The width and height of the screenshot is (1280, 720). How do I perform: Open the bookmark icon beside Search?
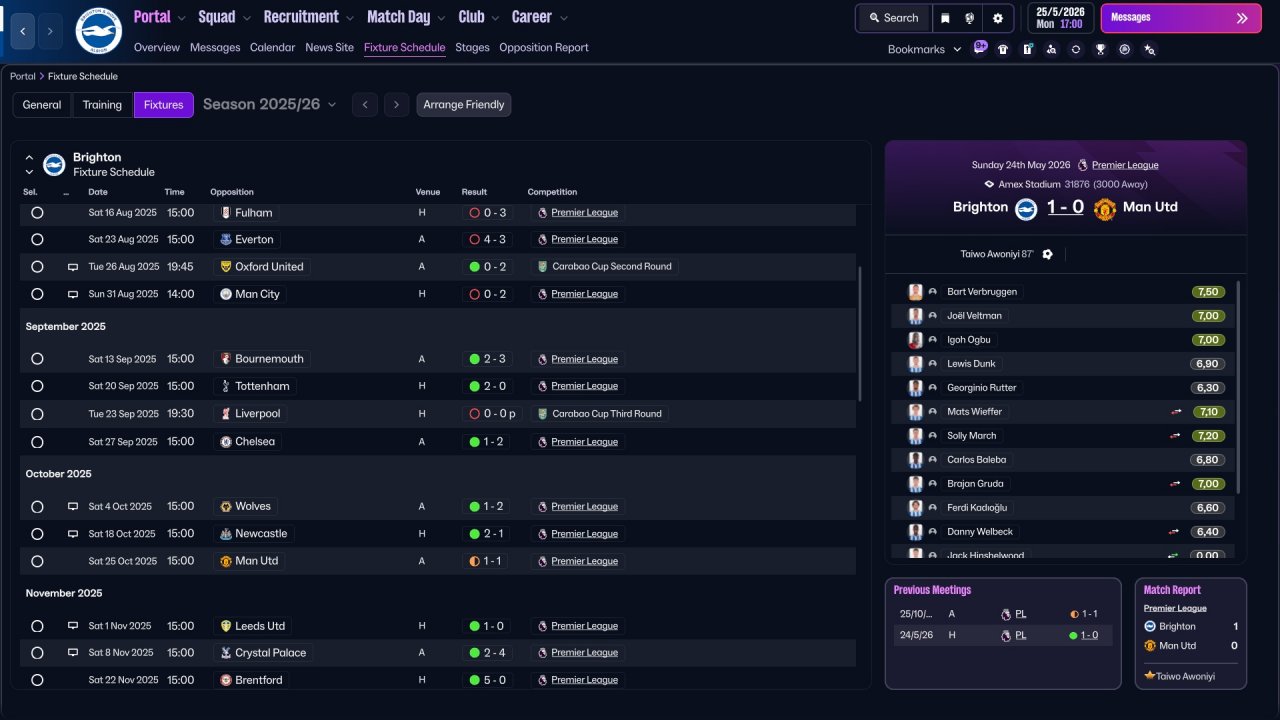946,18
